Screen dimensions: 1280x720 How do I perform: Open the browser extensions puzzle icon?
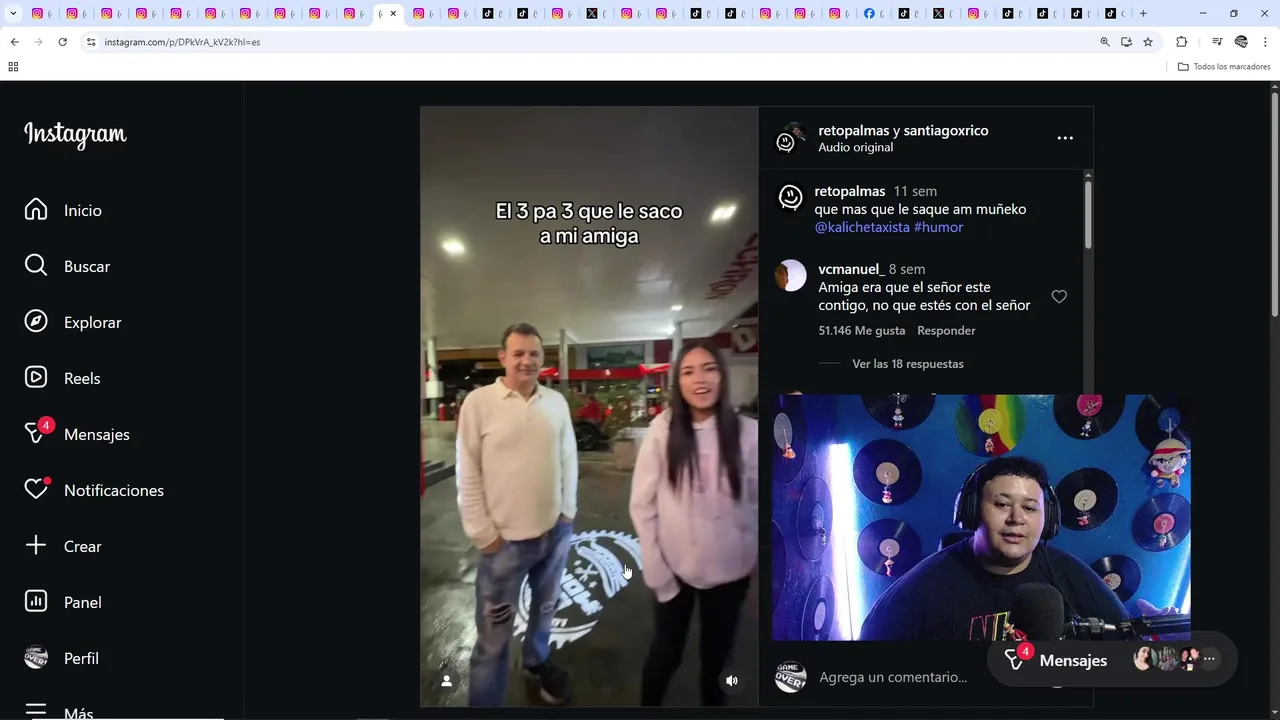pos(1181,42)
